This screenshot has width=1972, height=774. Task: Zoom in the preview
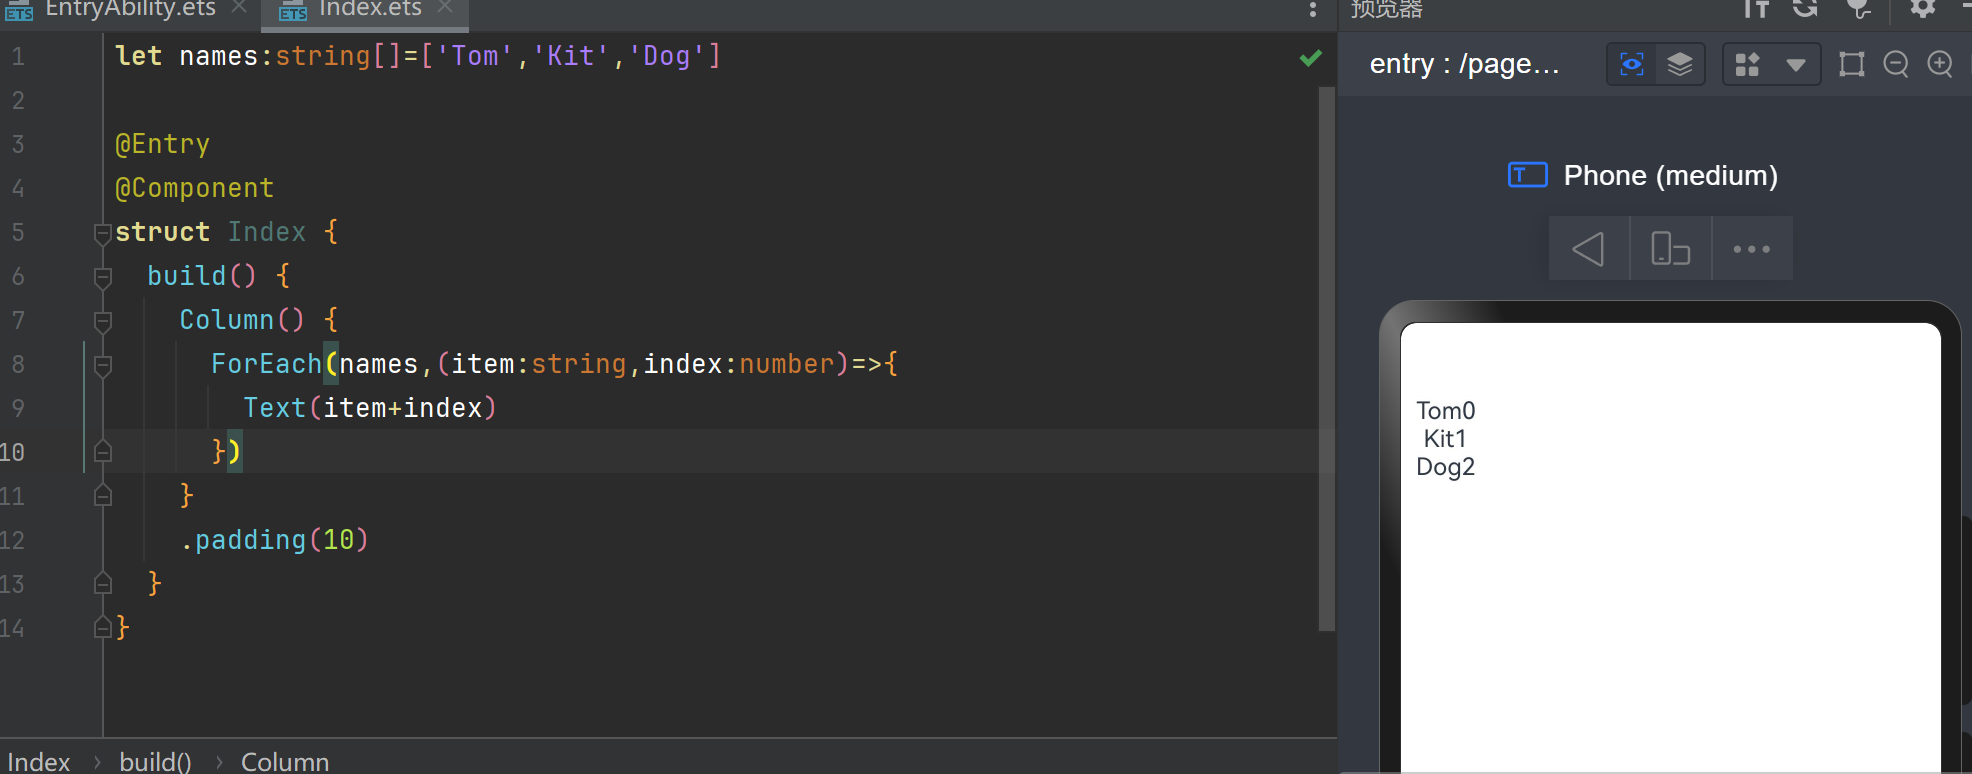pyautogui.click(x=1940, y=65)
